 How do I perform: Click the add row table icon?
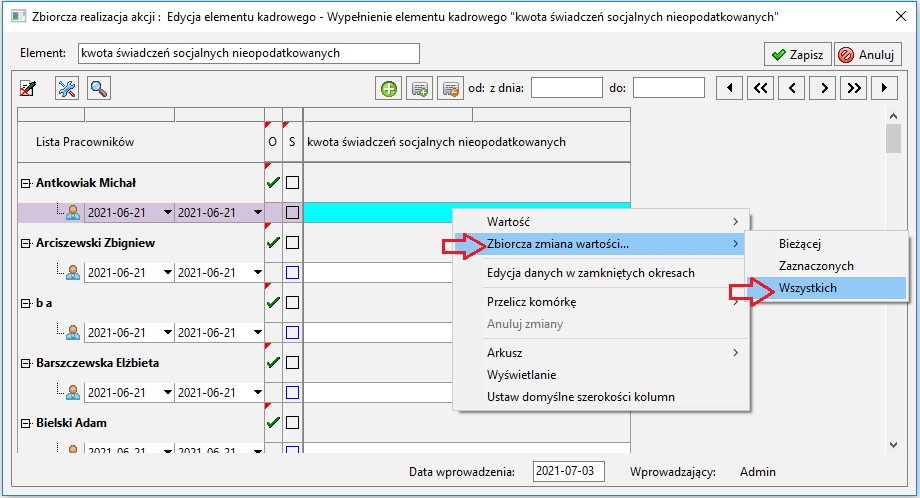pyautogui.click(x=420, y=89)
